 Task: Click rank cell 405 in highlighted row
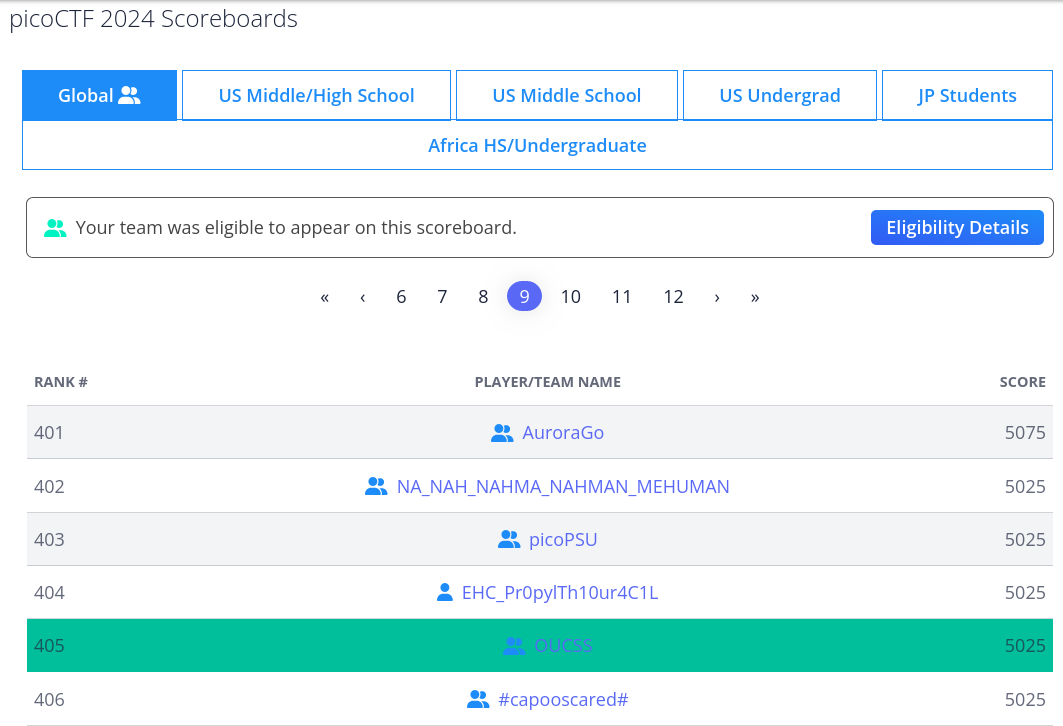pyautogui.click(x=49, y=645)
